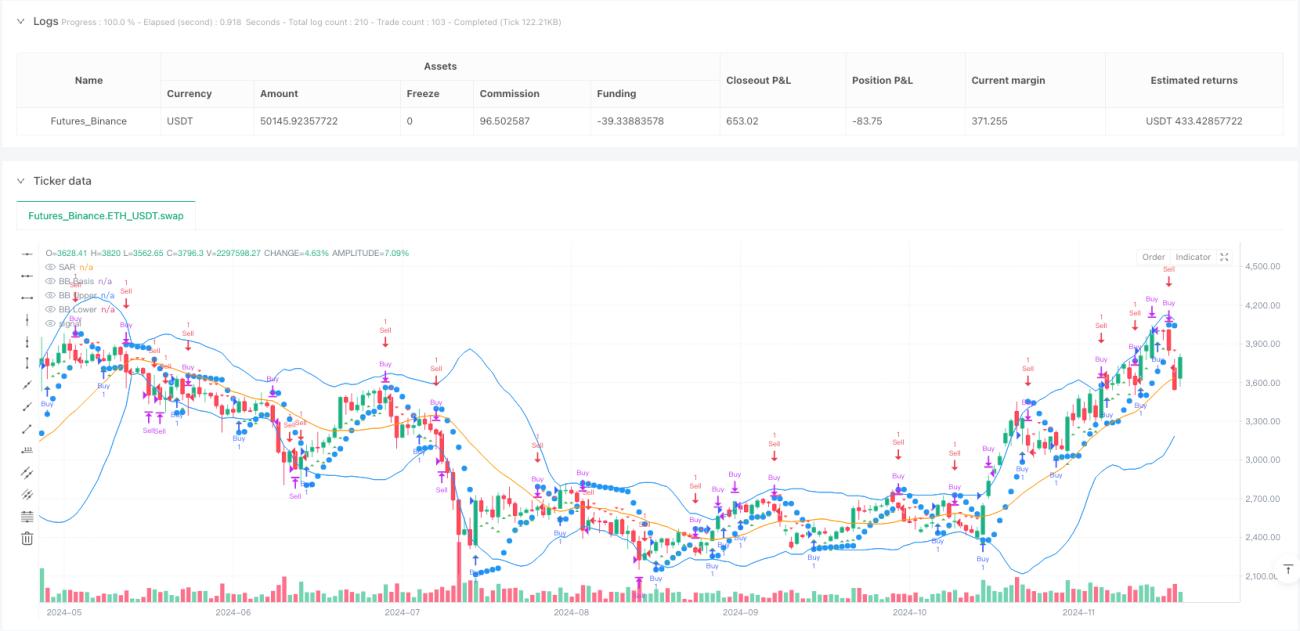Screen dimensions: 1300x631
Task: Select the price channel line tool
Action: coord(27,472)
